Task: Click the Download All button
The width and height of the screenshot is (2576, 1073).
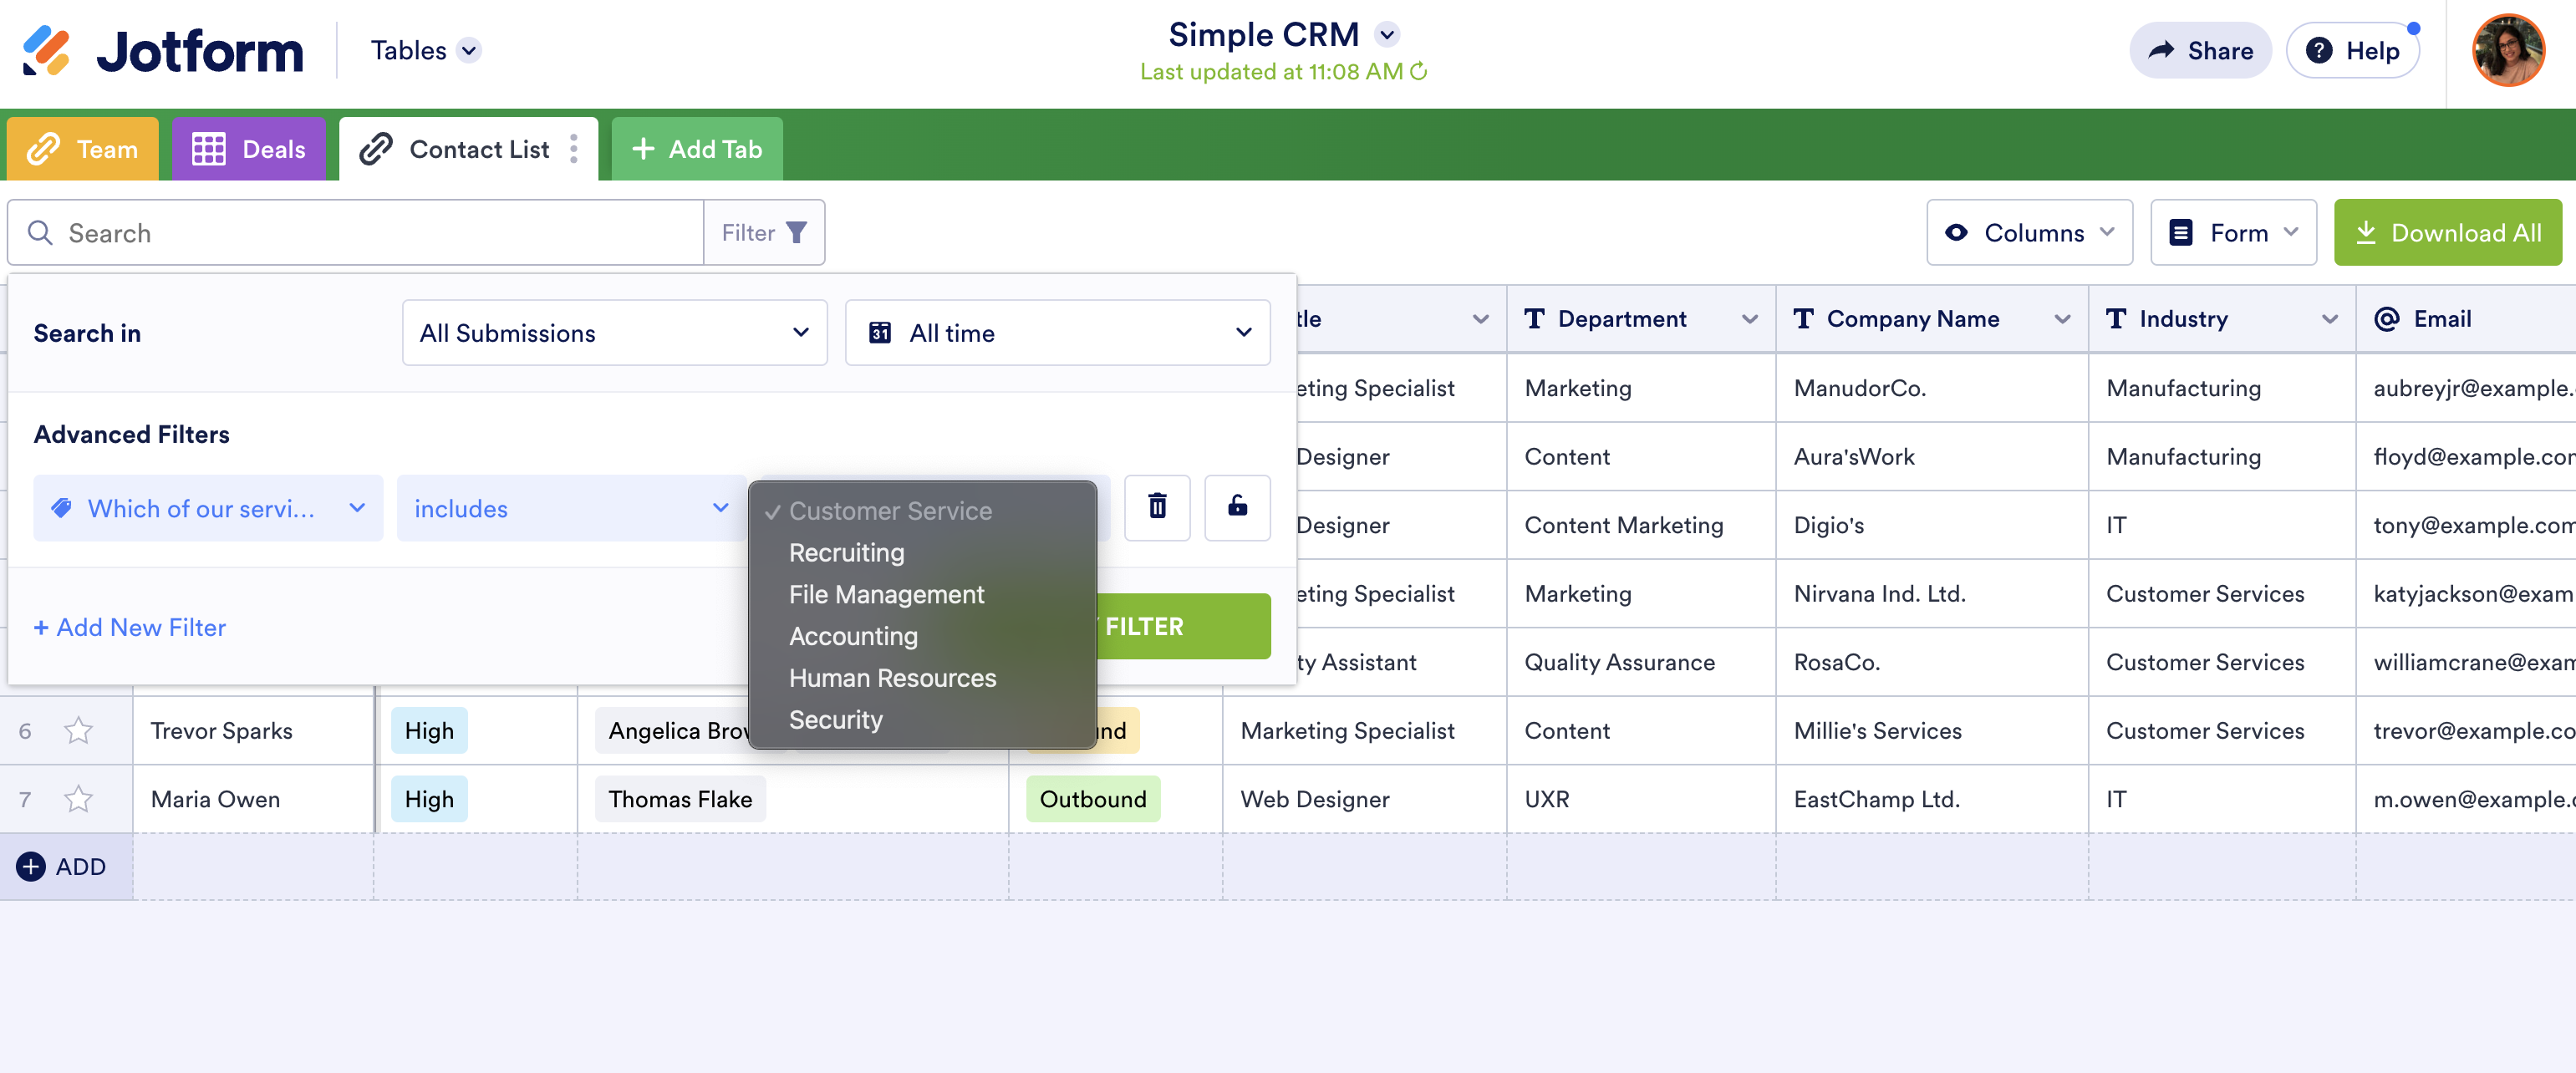Action: (2447, 233)
